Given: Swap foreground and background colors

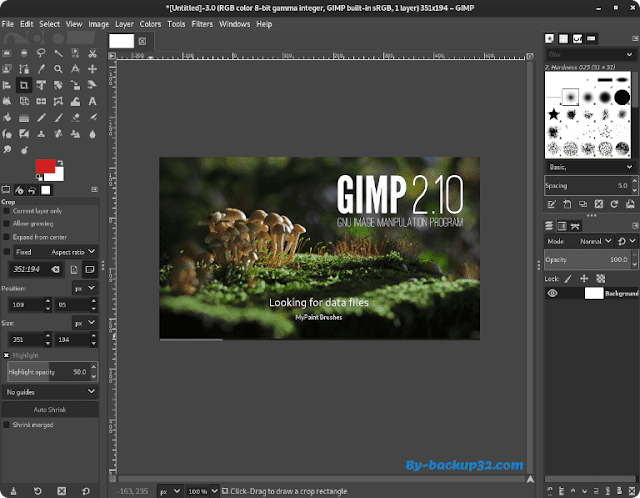Looking at the screenshot, I should click(x=60, y=162).
